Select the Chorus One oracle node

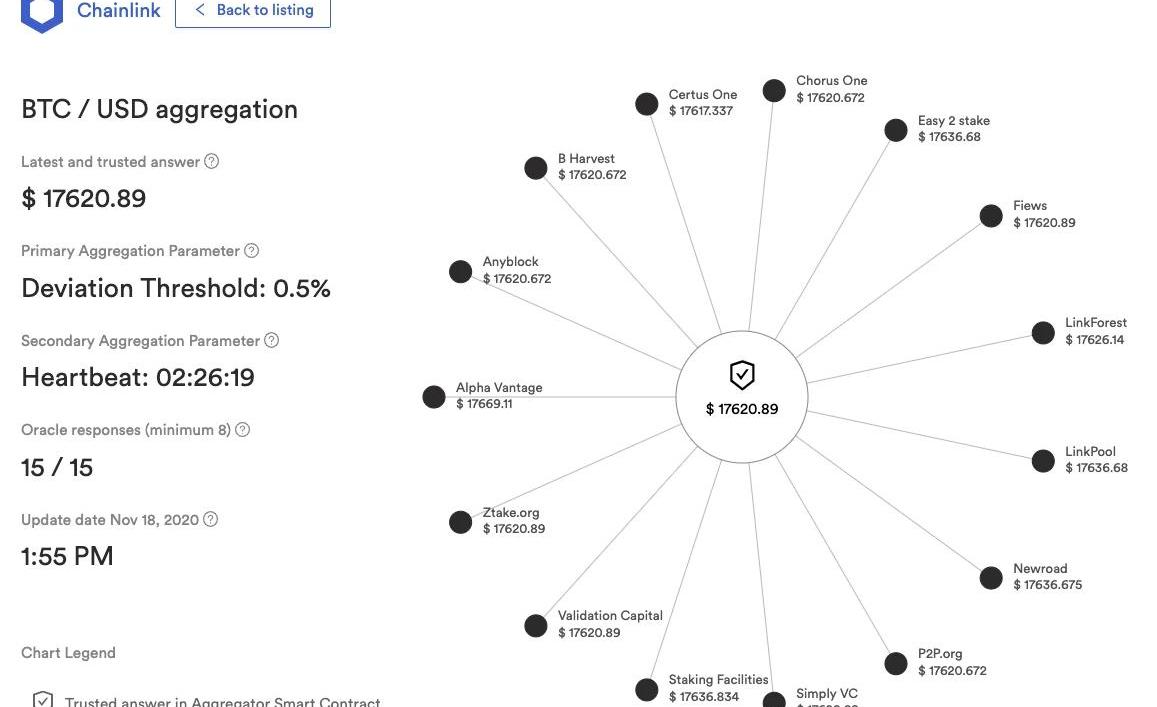pyautogui.click(x=774, y=90)
